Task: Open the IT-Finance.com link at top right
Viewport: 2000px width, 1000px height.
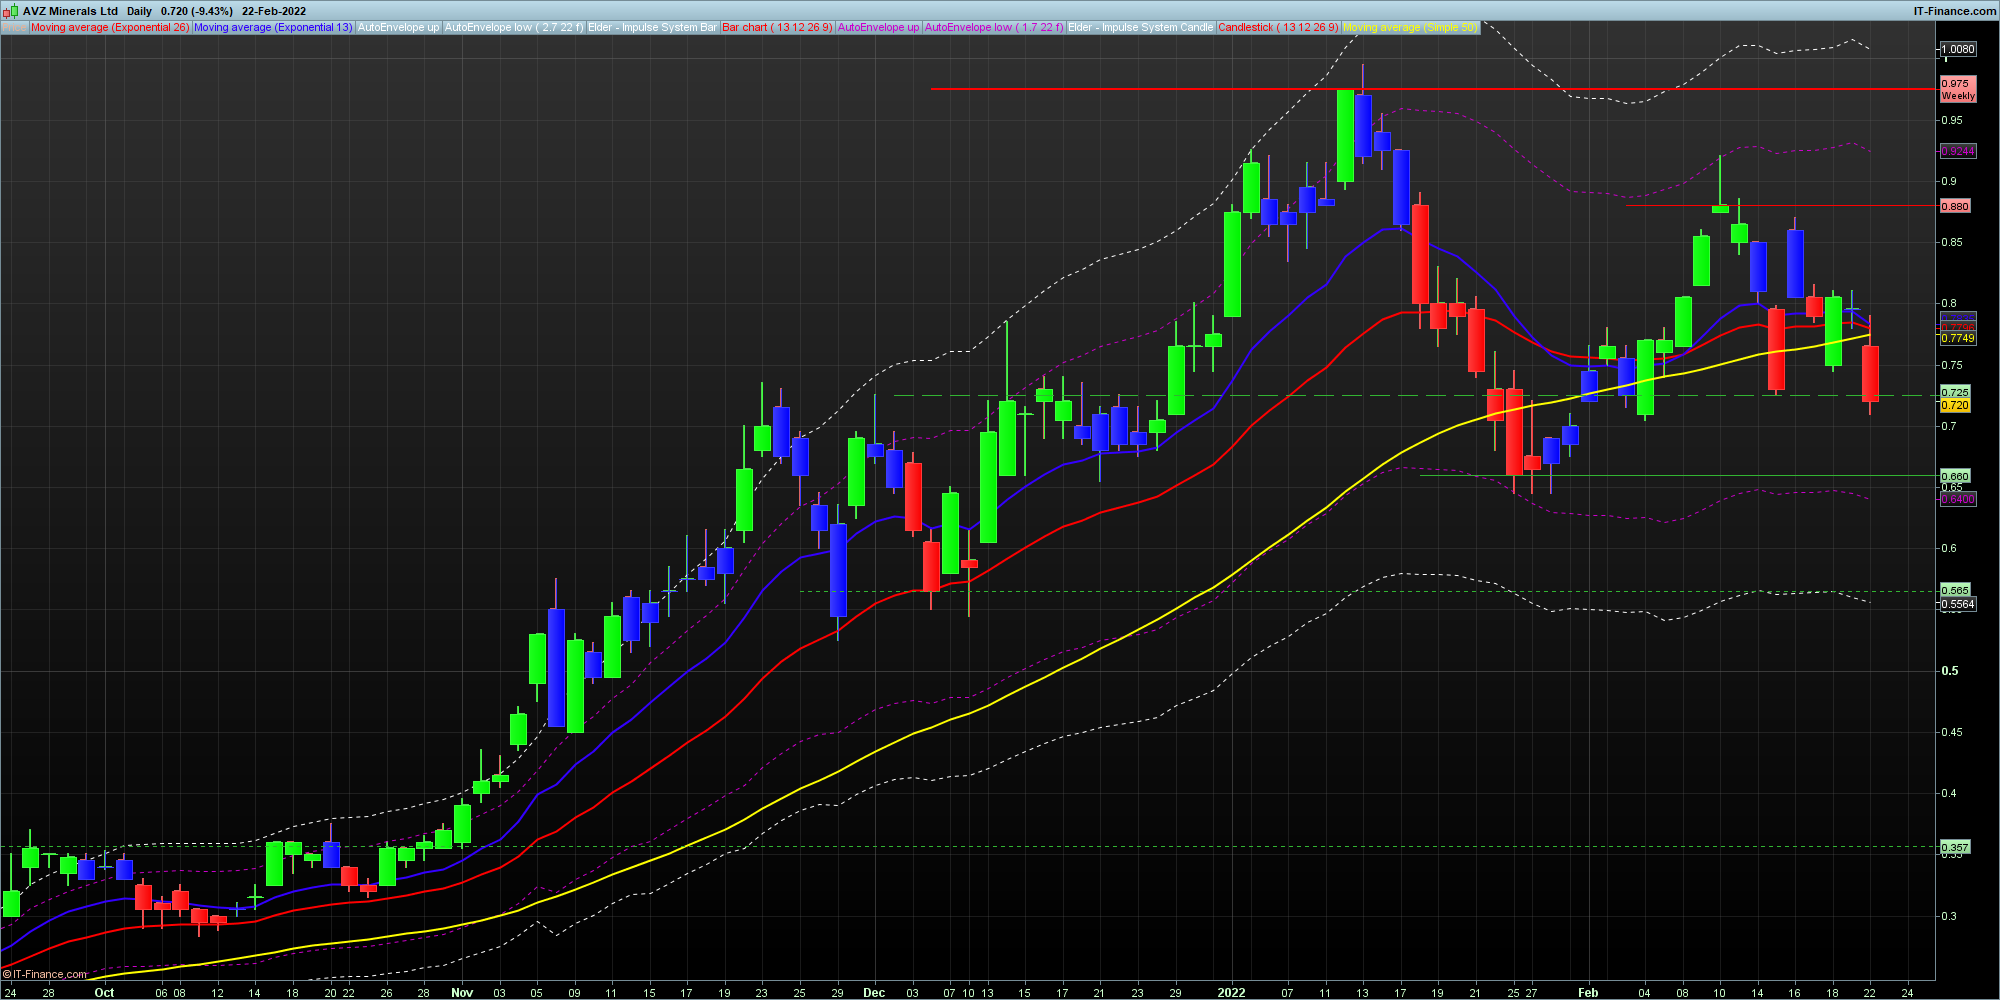Action: tap(1955, 11)
